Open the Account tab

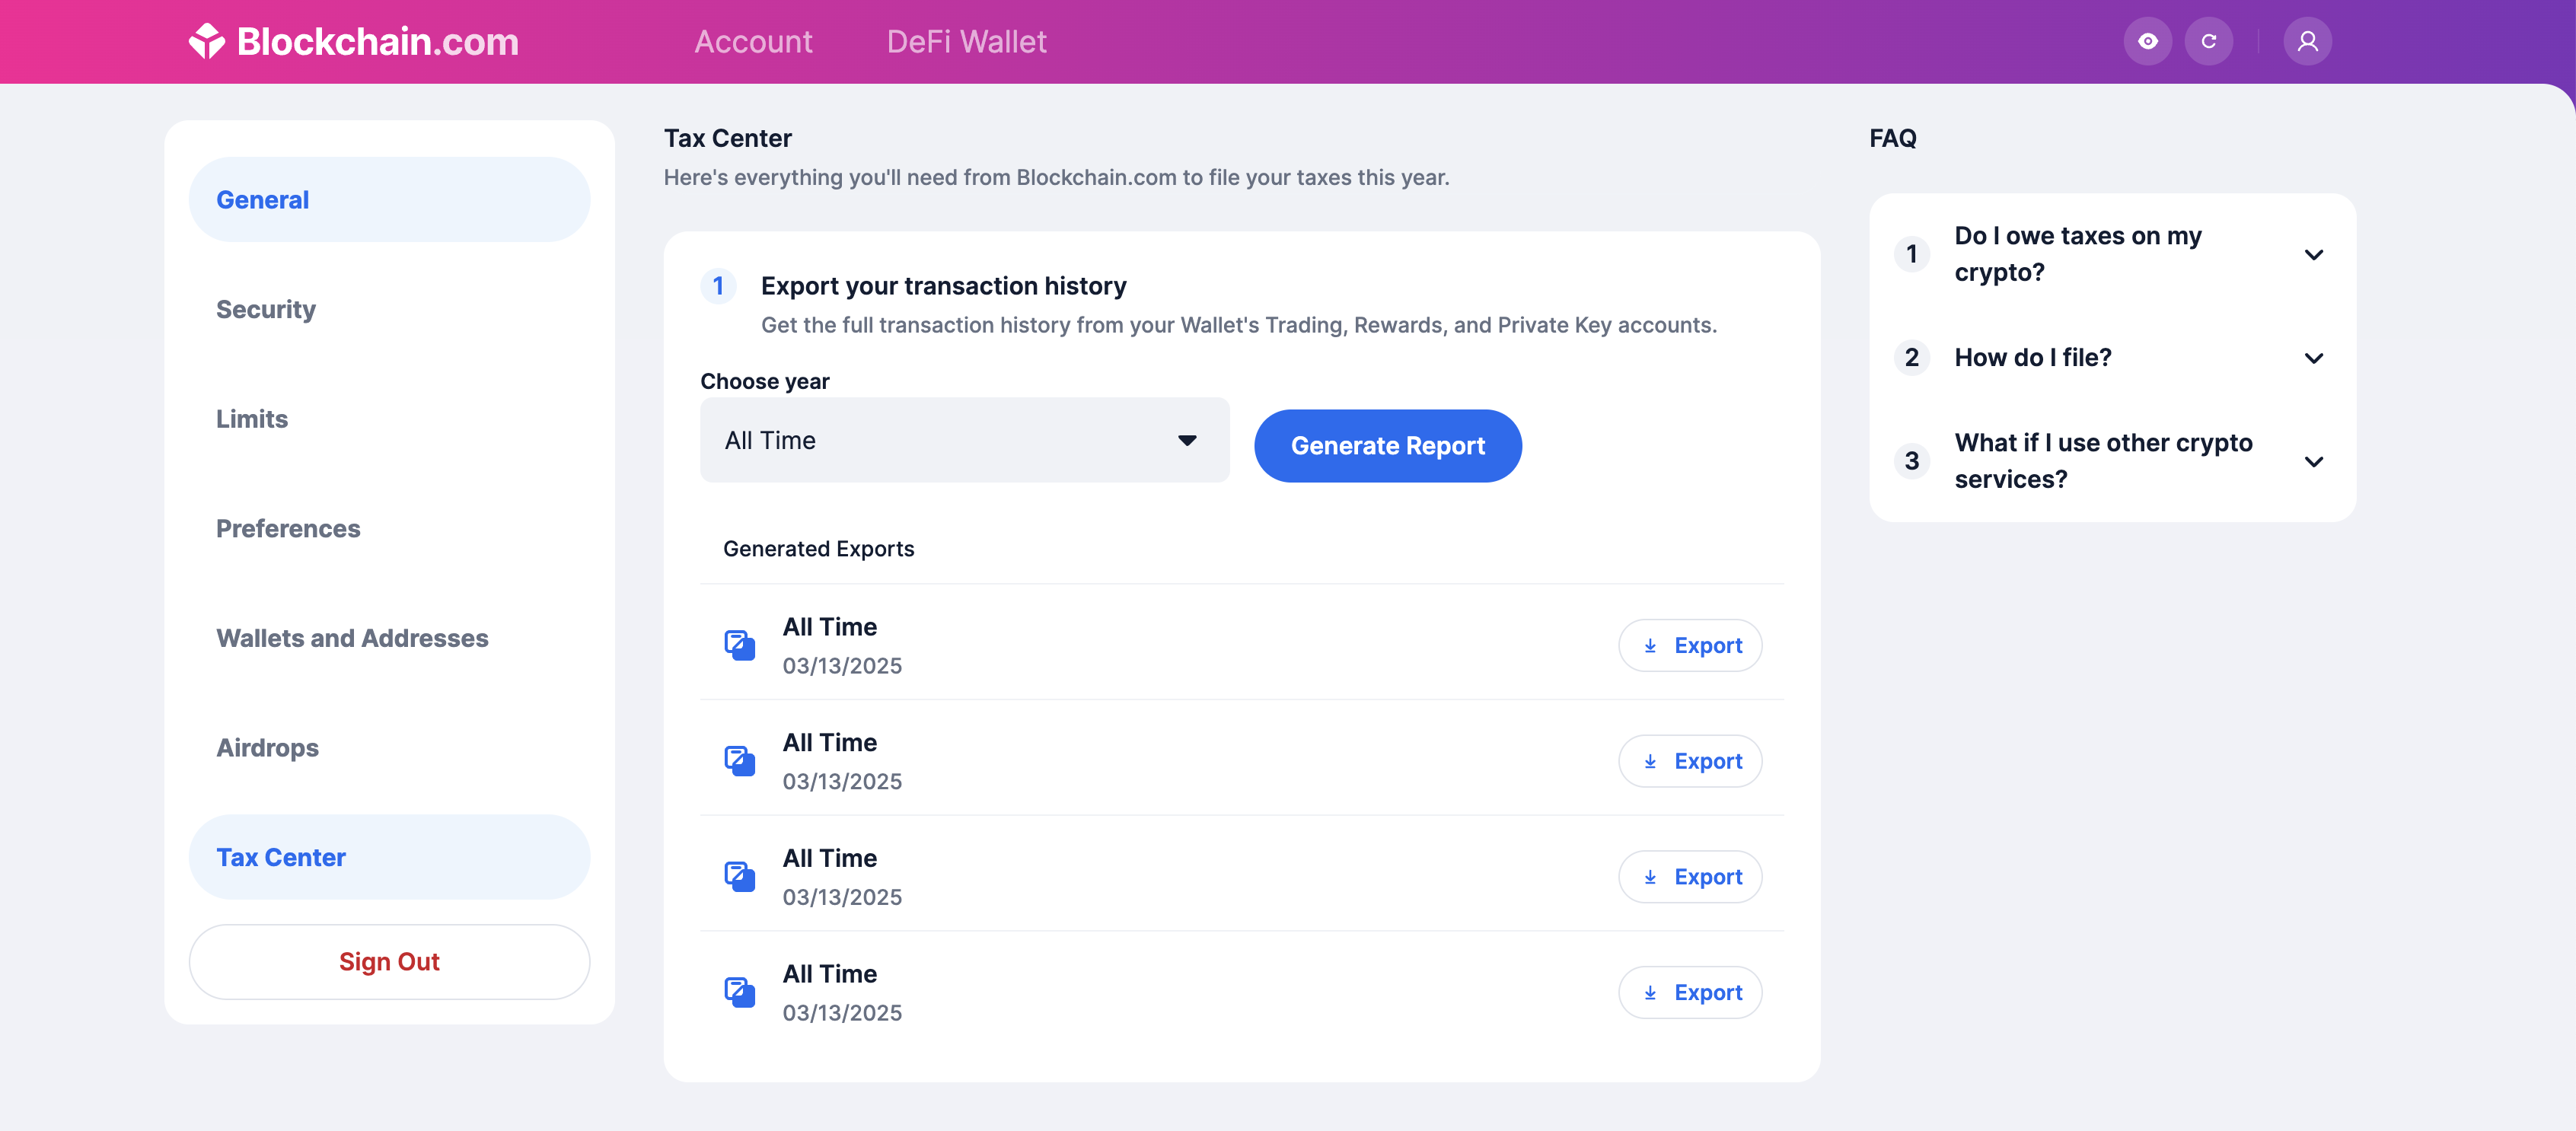[753, 41]
